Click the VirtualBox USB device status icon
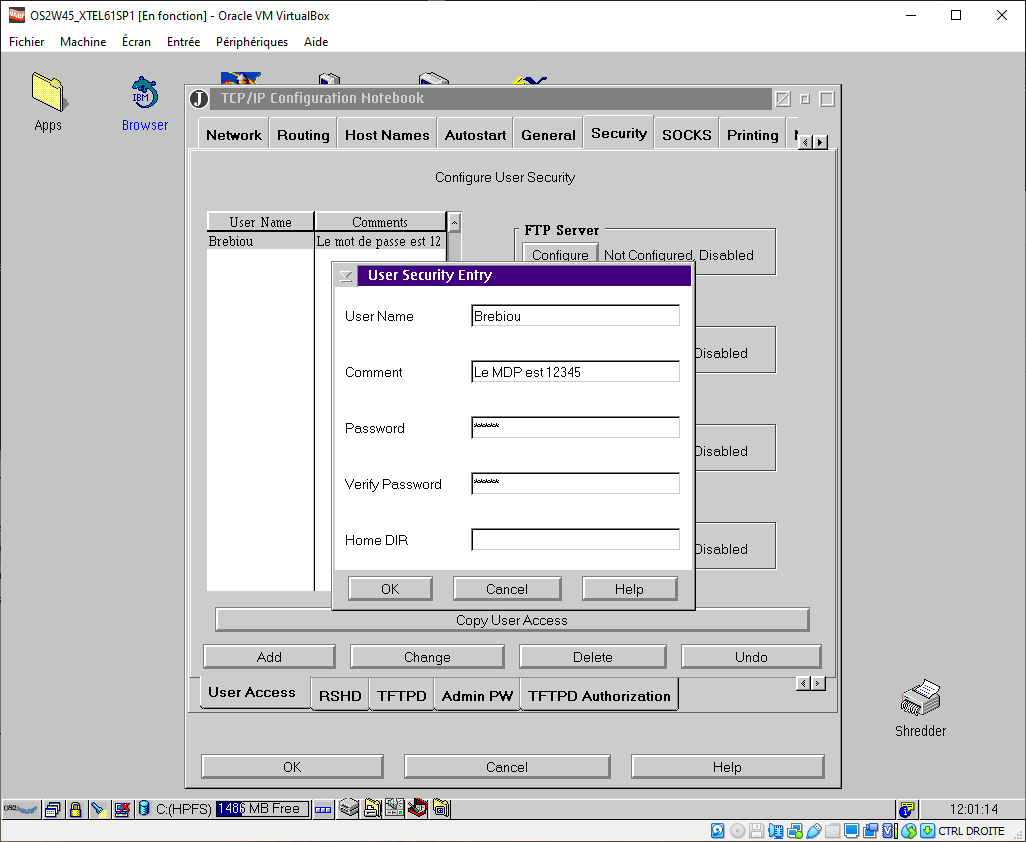 click(x=814, y=831)
